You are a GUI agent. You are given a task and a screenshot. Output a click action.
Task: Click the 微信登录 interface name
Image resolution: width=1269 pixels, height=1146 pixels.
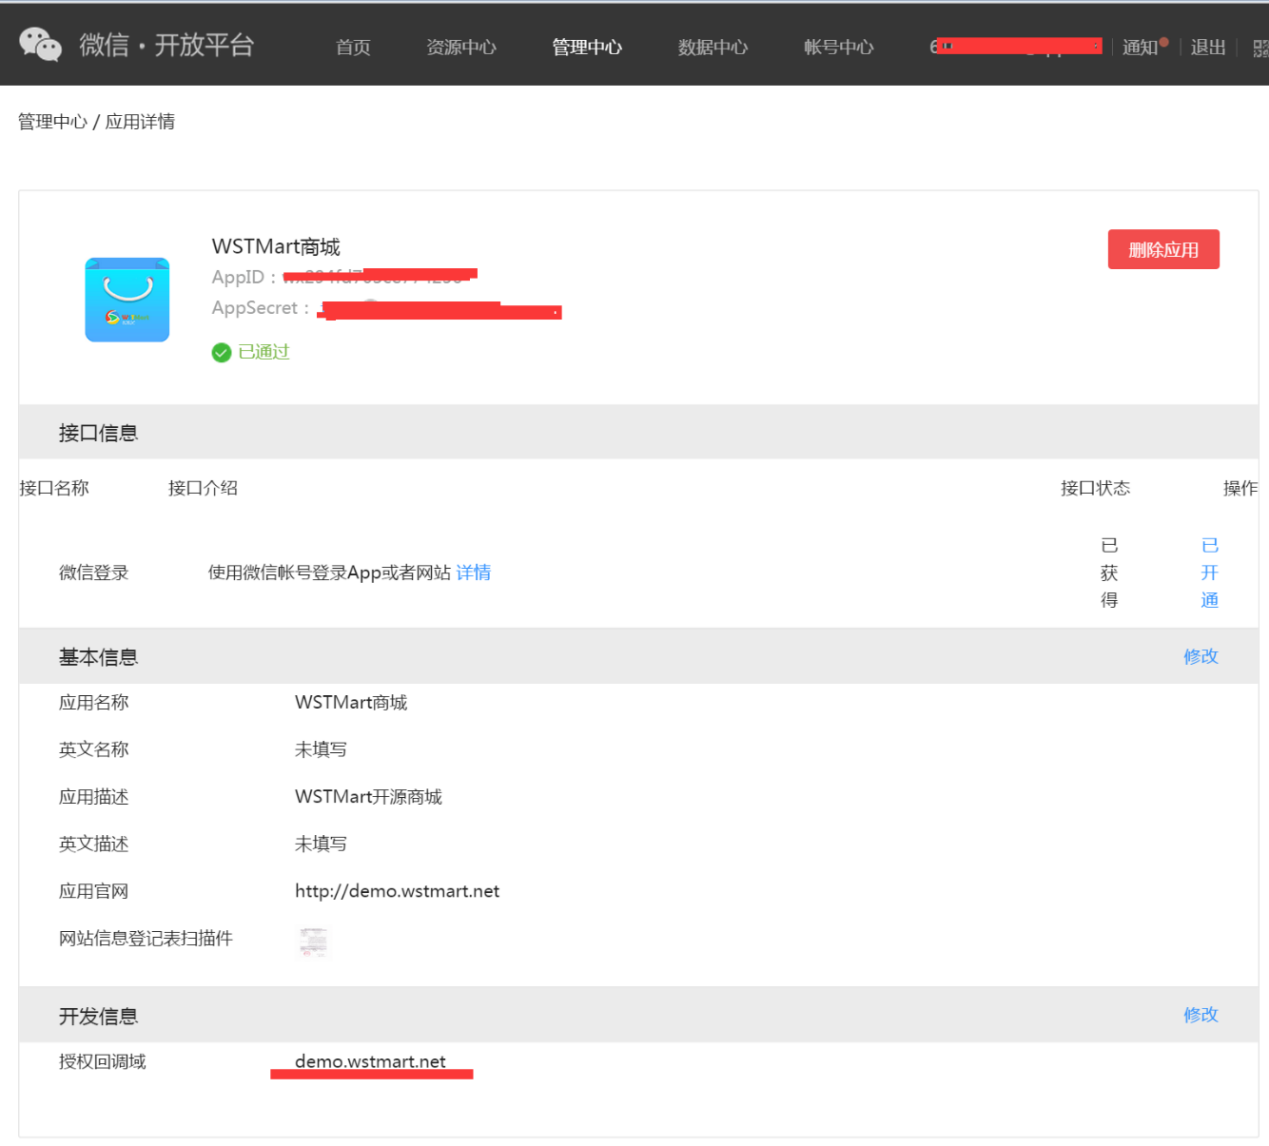(94, 573)
